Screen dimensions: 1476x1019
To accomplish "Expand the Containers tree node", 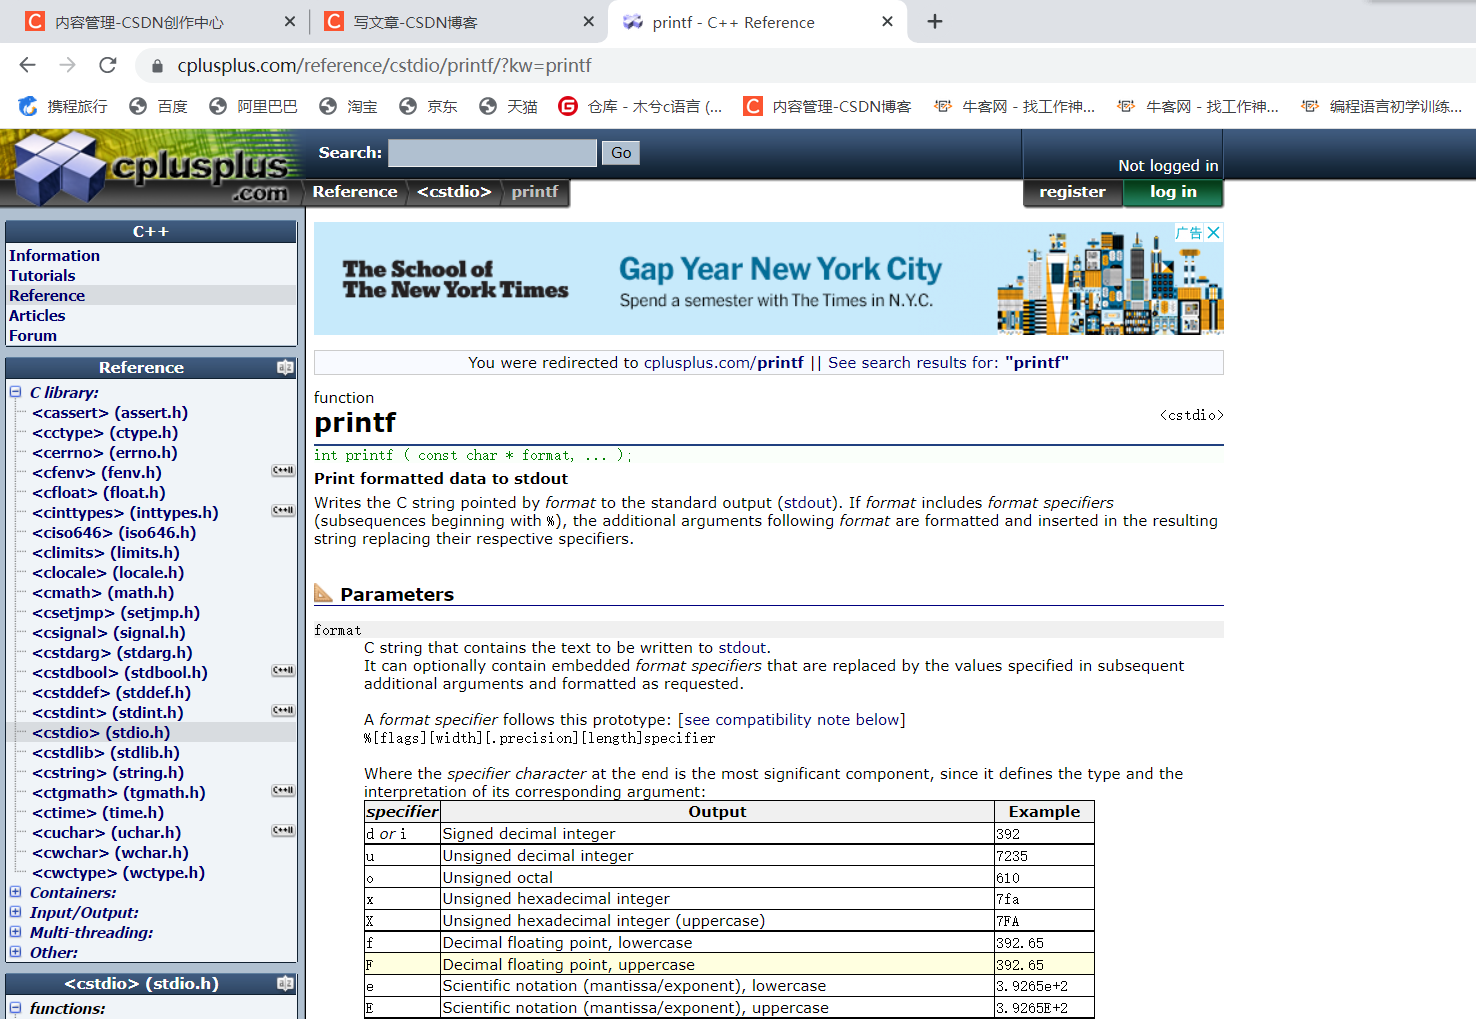I will [x=16, y=892].
